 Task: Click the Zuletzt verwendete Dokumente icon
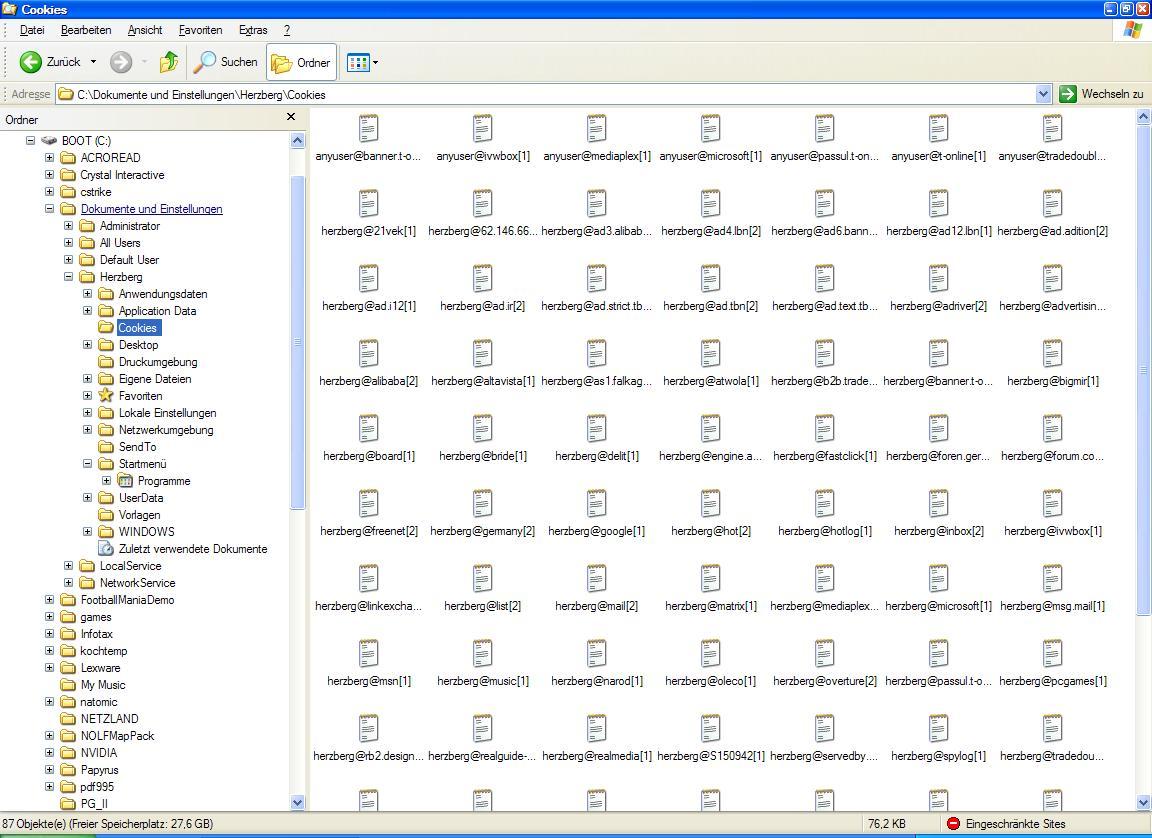pyautogui.click(x=106, y=549)
